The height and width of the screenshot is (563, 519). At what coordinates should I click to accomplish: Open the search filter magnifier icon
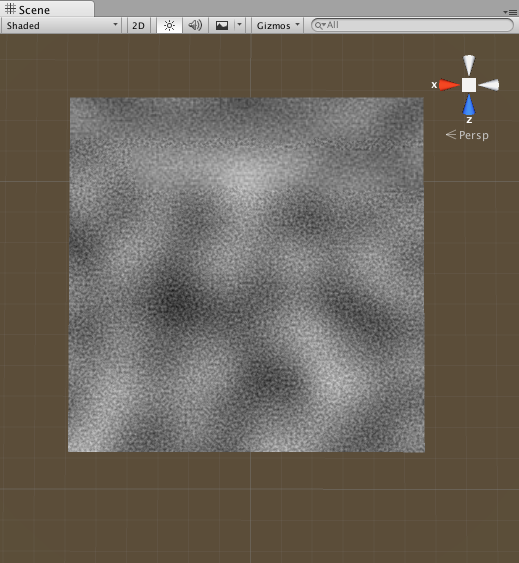coord(320,25)
